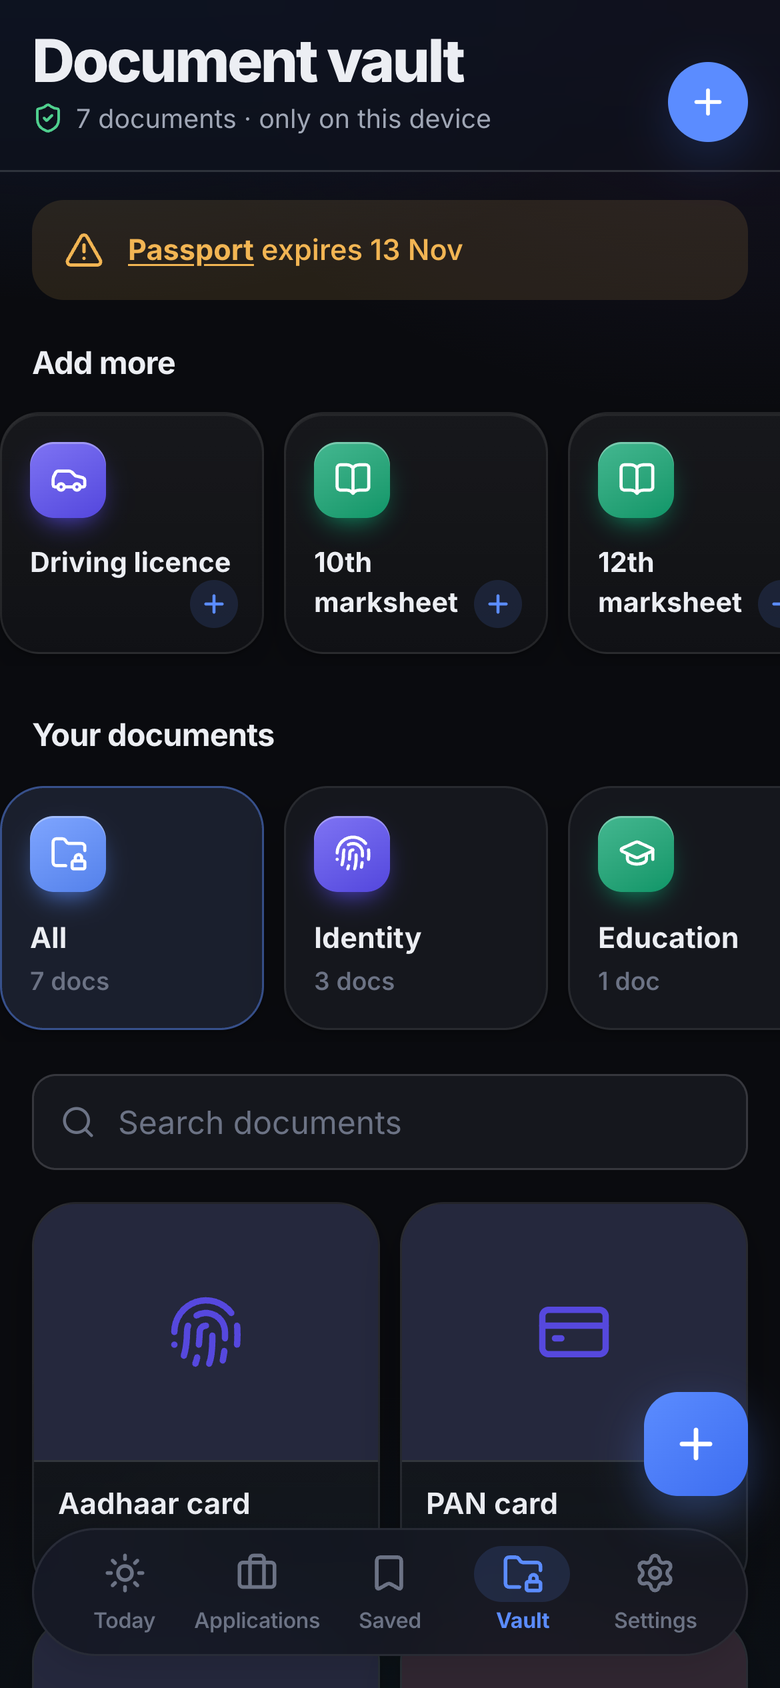Add 10th marksheet using its plus button
Screen dimensions: 780x1688
point(498,604)
